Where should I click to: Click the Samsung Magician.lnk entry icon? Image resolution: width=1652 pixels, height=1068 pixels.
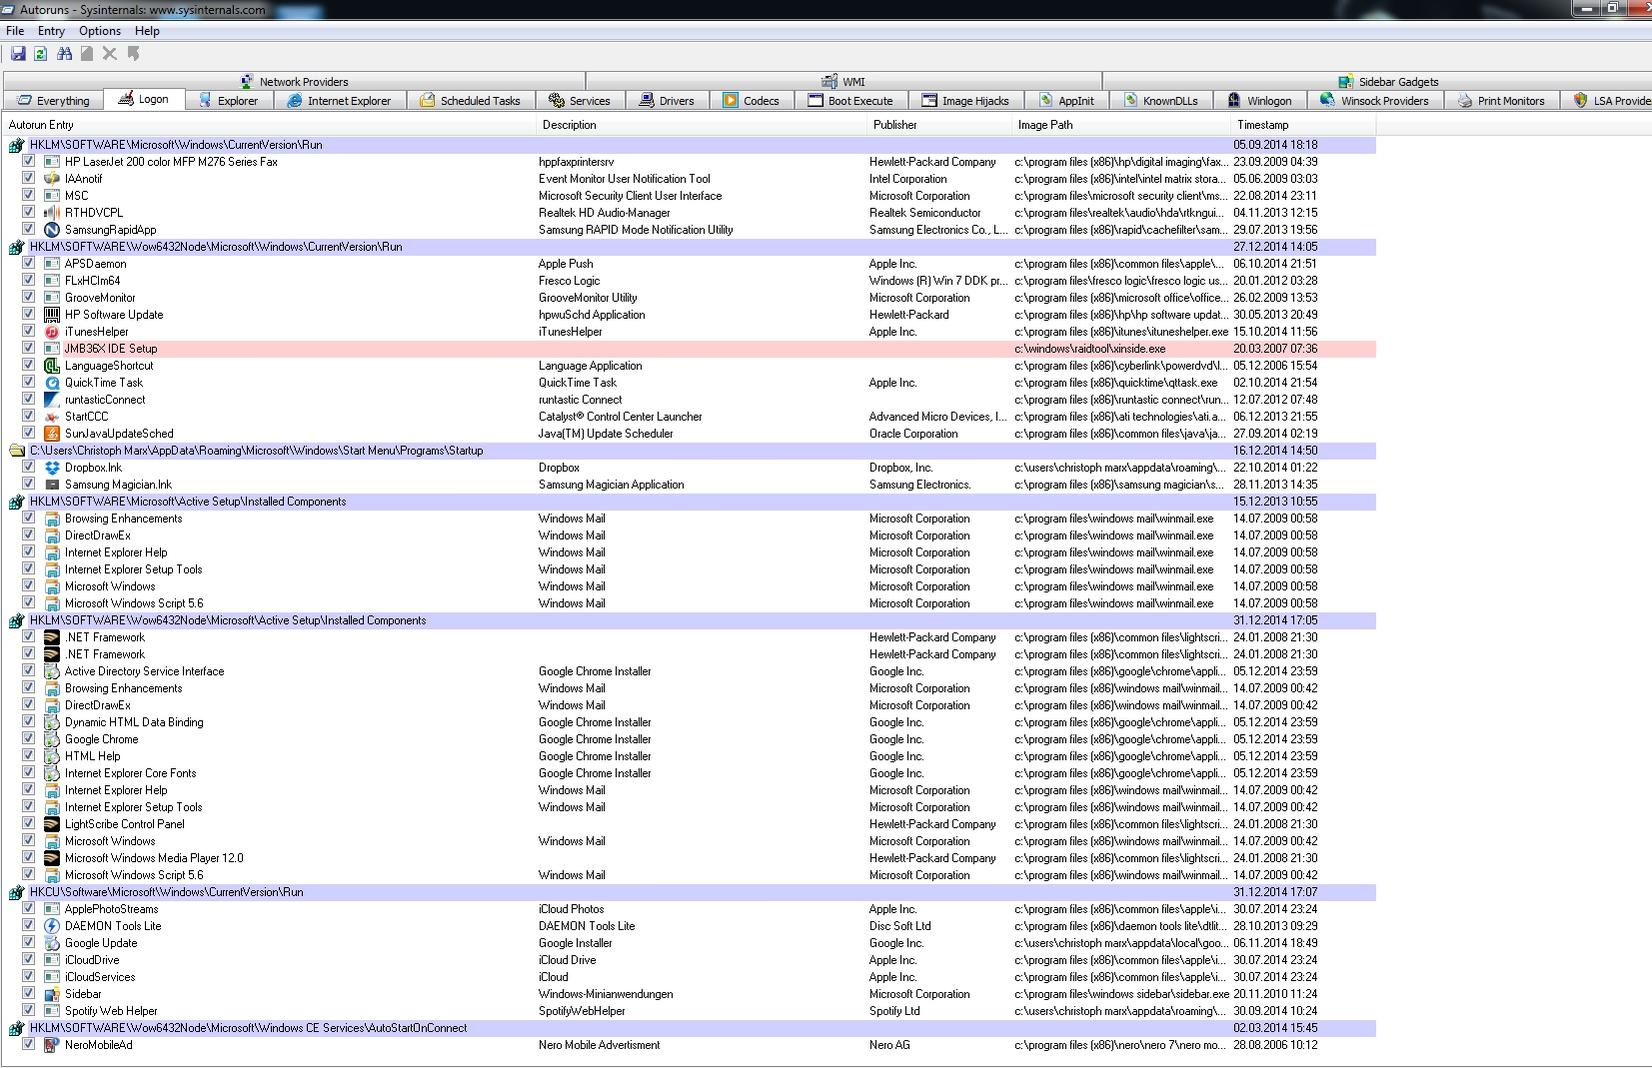coord(52,485)
